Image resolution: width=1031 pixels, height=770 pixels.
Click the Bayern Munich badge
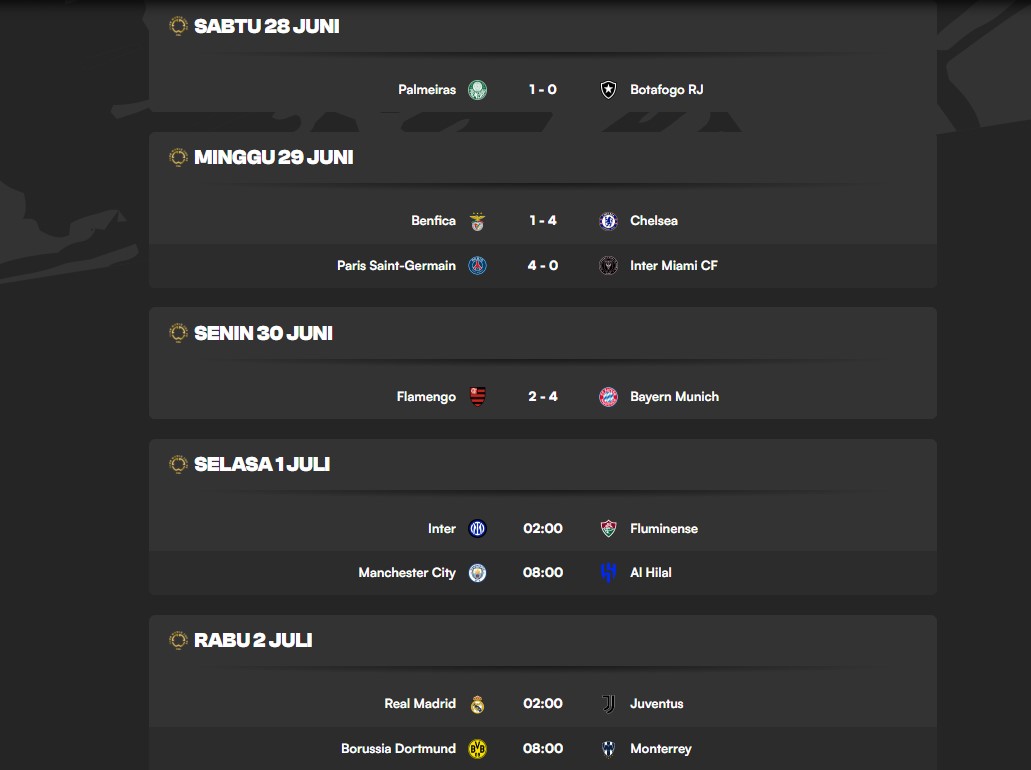608,397
